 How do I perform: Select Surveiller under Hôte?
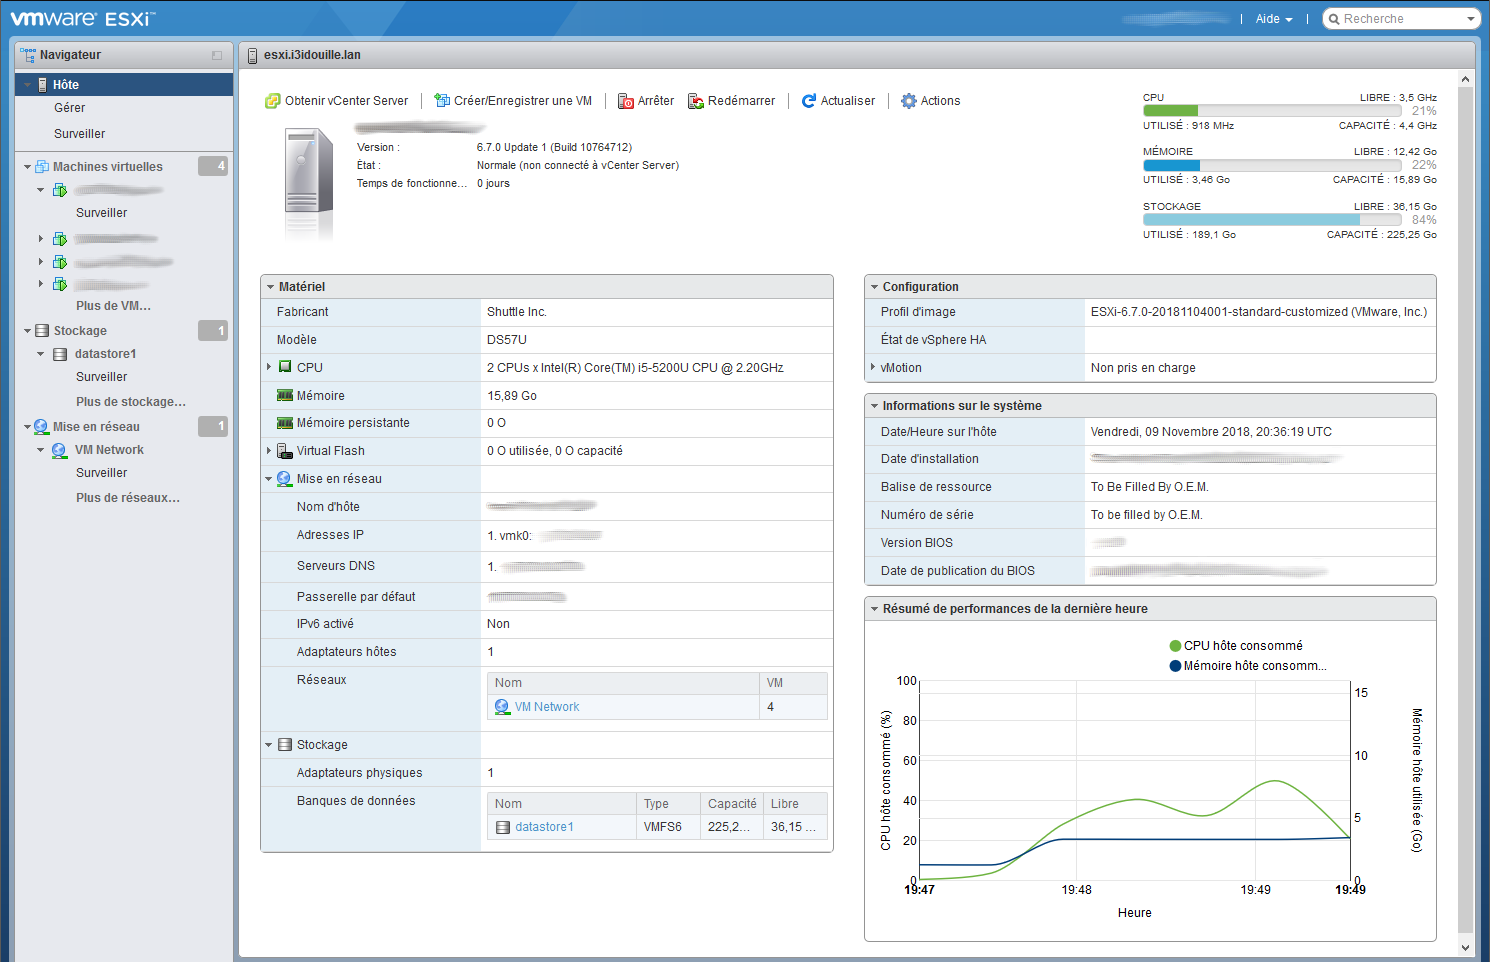80,134
